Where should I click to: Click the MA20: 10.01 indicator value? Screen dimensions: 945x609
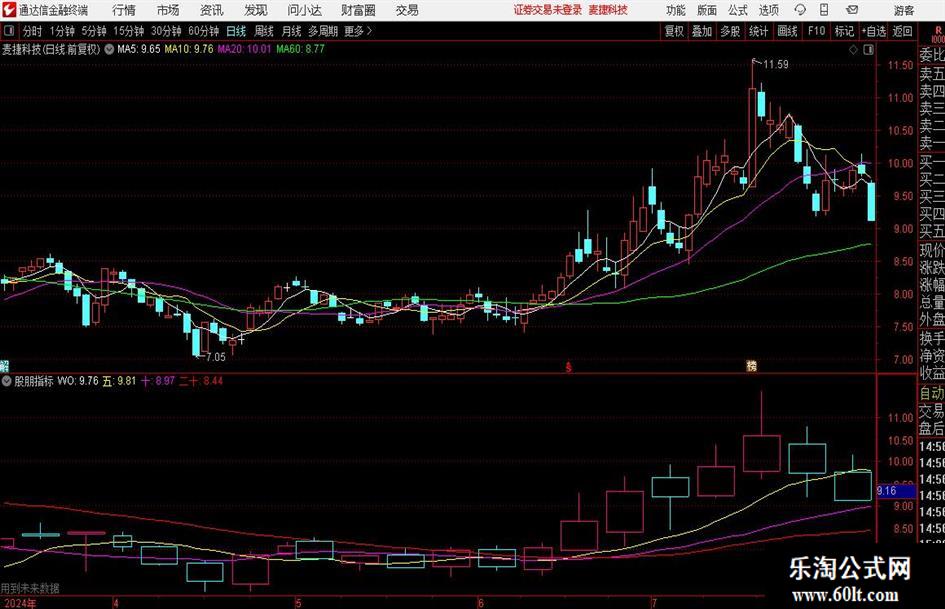pyautogui.click(x=244, y=49)
